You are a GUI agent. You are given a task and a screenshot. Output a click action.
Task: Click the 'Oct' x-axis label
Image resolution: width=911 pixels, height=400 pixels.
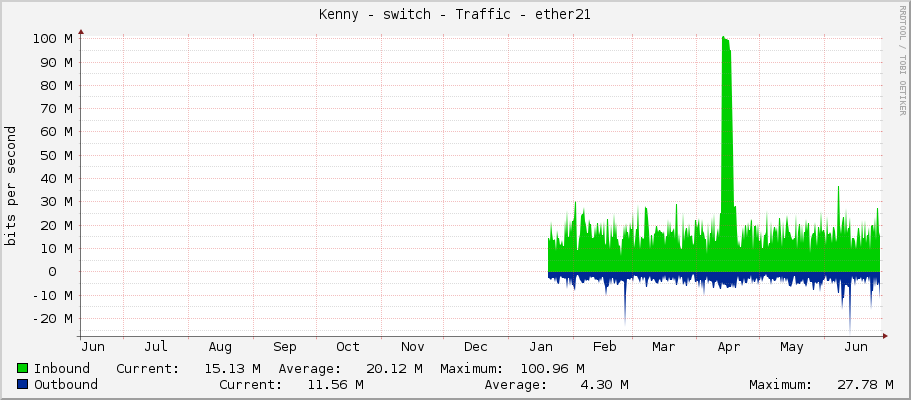[348, 347]
